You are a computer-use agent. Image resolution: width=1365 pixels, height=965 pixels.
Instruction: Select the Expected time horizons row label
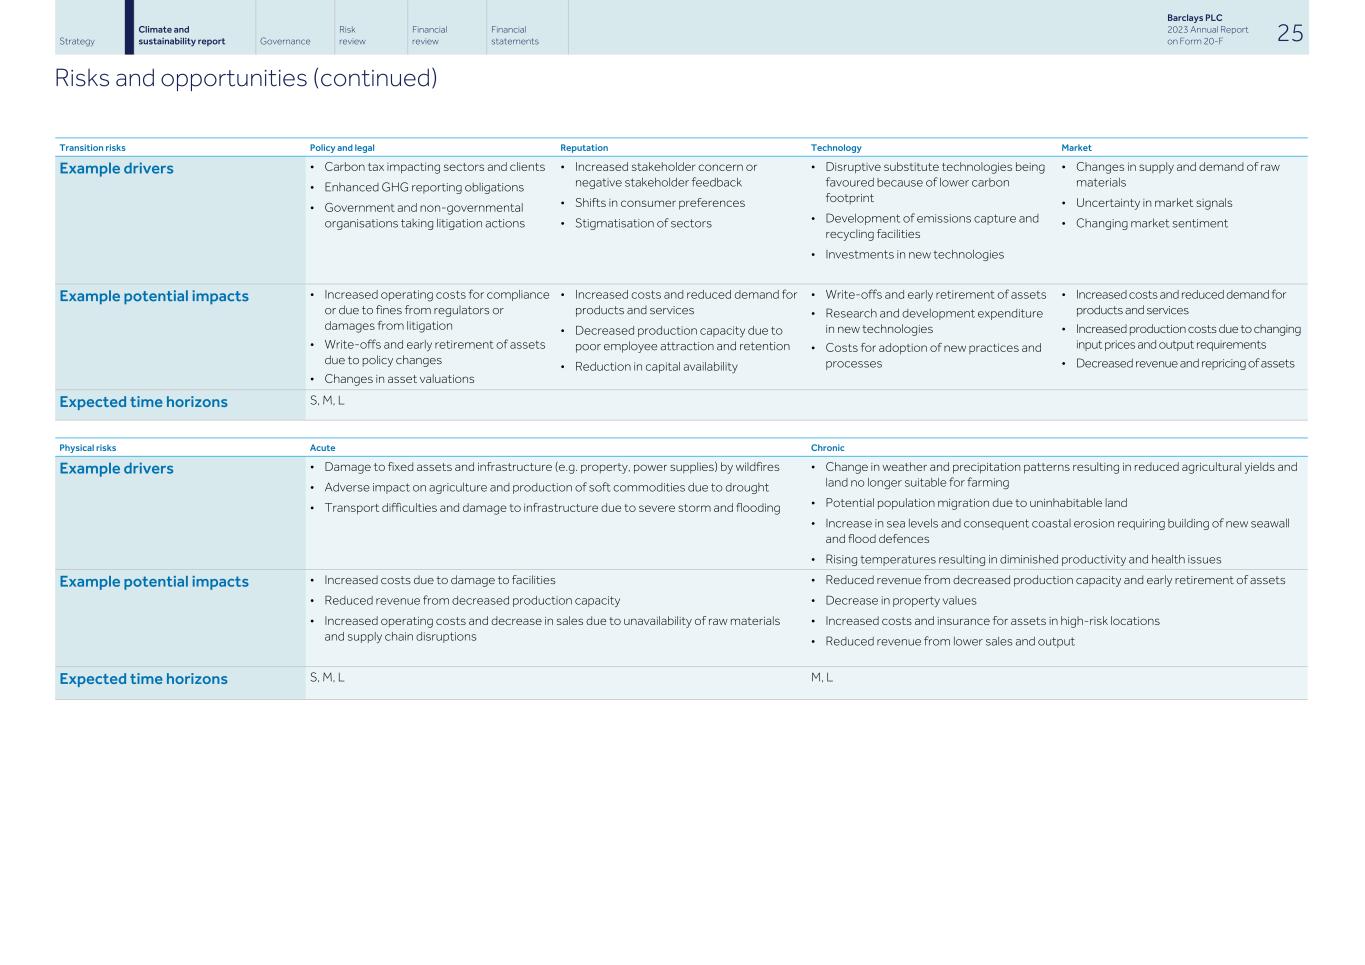pos(143,402)
